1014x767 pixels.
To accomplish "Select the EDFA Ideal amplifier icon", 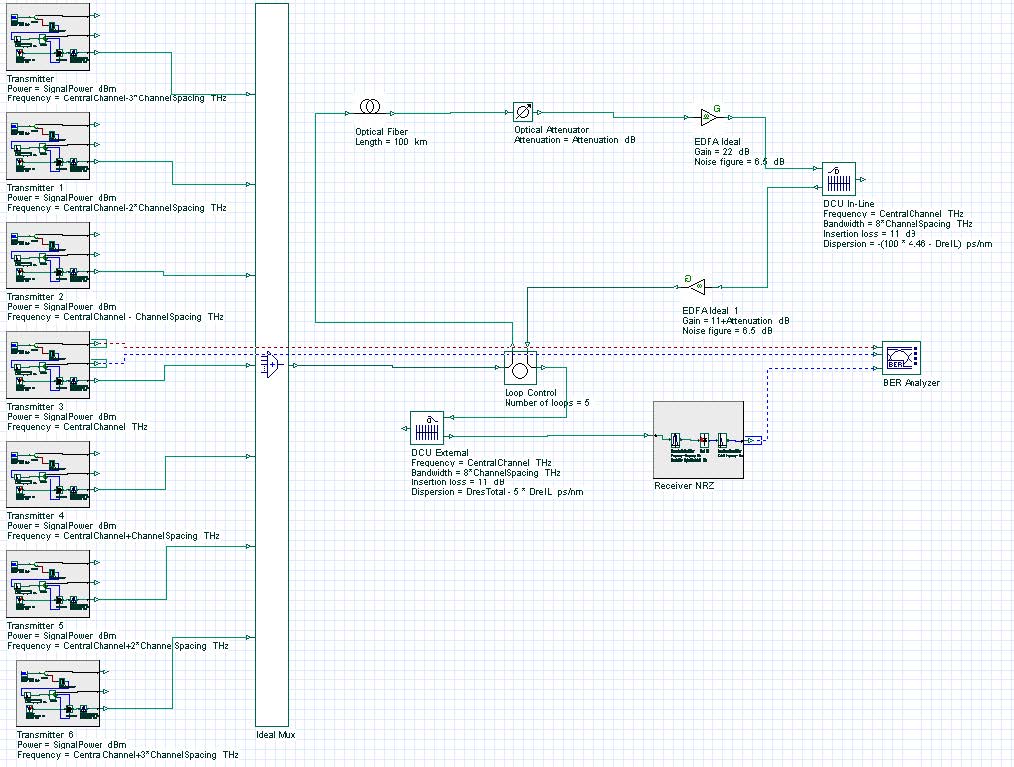I will [706, 115].
